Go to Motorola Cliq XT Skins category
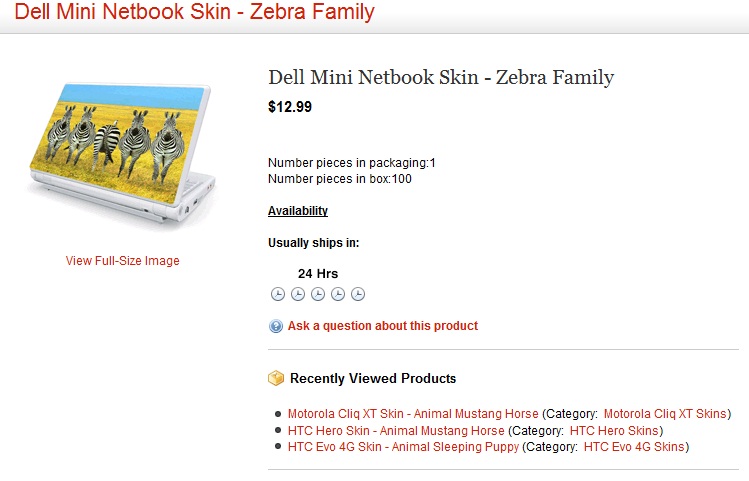Viewport: 749px width, 481px height. 666,414
